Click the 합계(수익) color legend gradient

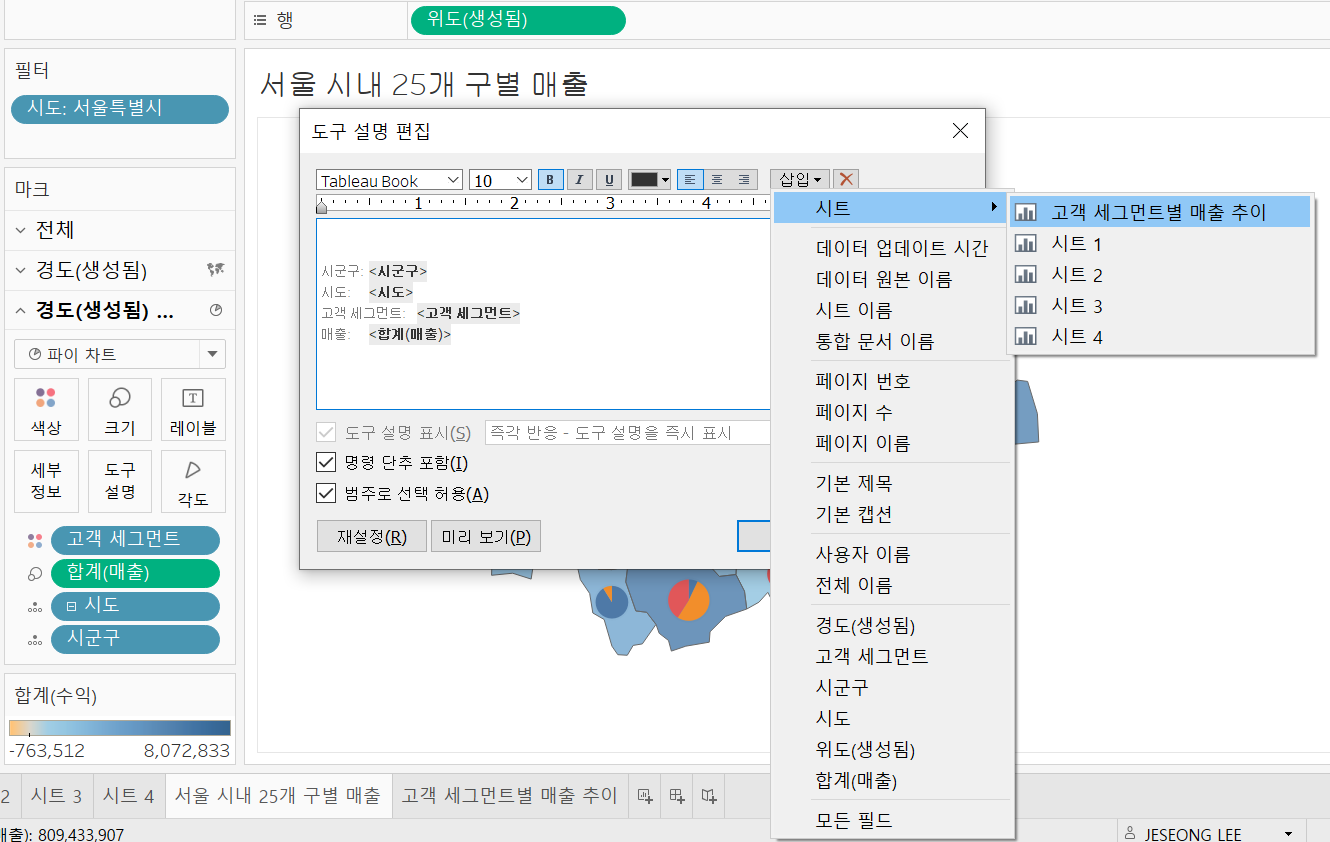coord(120,728)
